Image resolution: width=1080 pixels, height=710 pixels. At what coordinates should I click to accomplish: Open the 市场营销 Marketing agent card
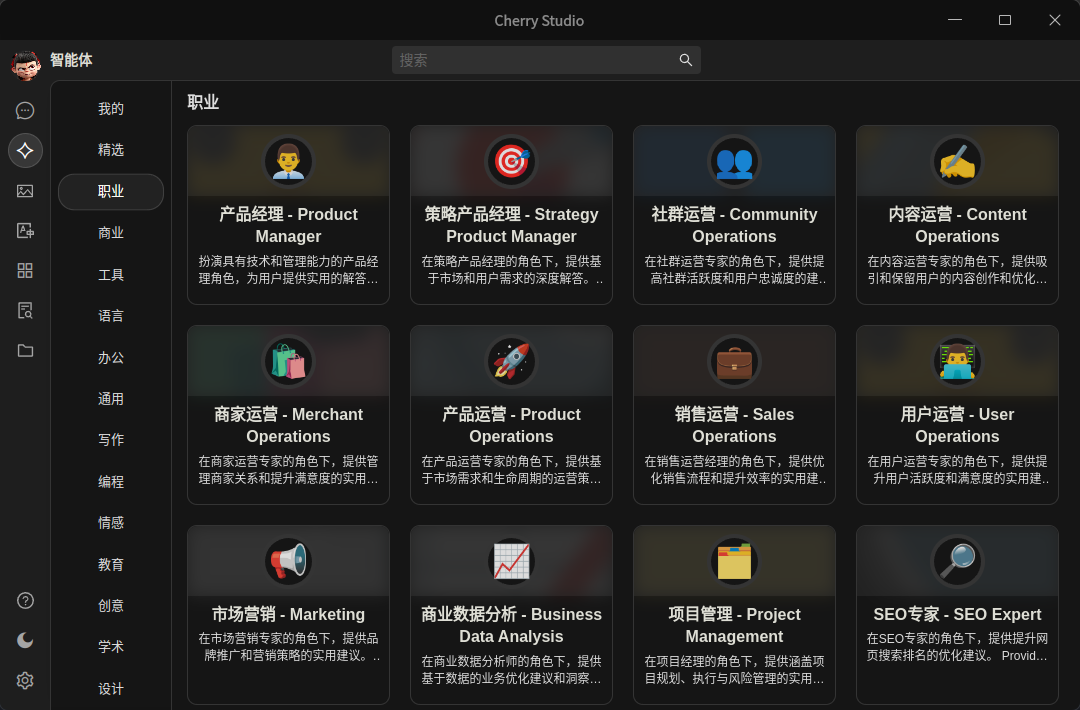[x=288, y=615]
